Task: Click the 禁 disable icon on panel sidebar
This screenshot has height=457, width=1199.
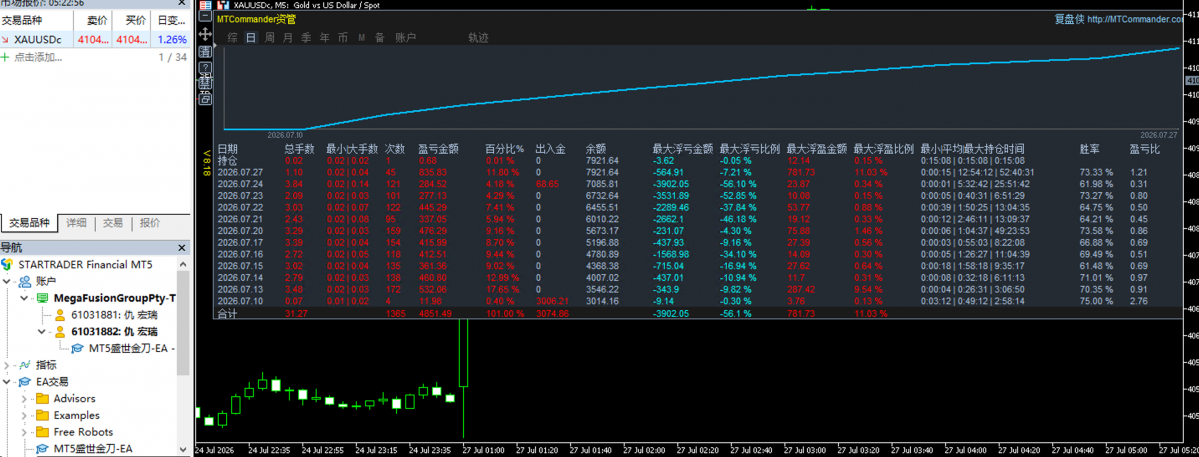Action: tap(205, 83)
